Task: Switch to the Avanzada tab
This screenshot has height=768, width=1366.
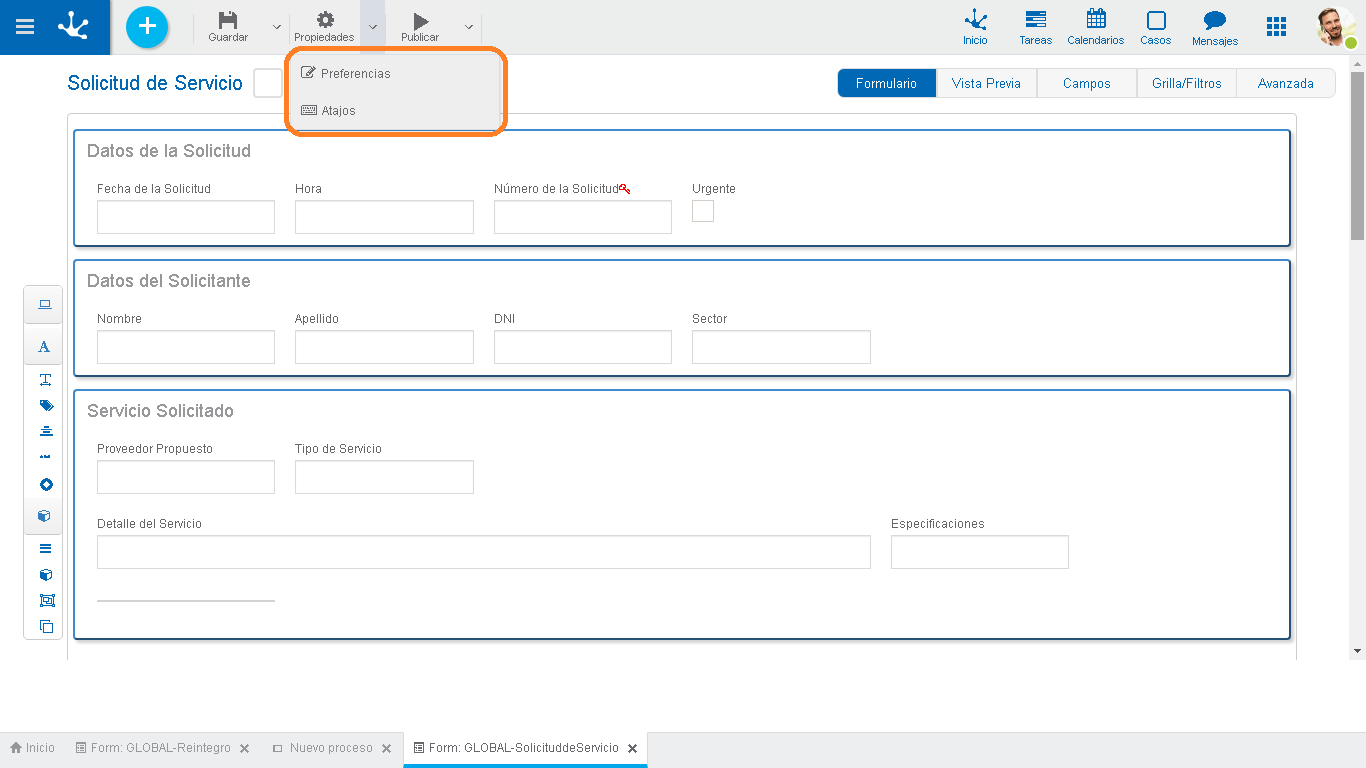Action: click(1286, 83)
